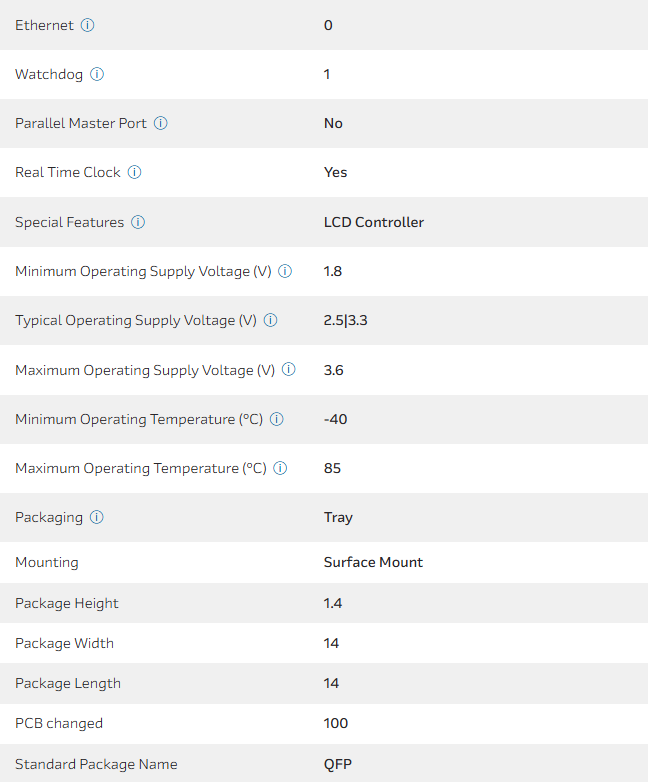This screenshot has height=782, width=648.
Task: Click the info icon next to Ethernet
Action: (x=87, y=25)
